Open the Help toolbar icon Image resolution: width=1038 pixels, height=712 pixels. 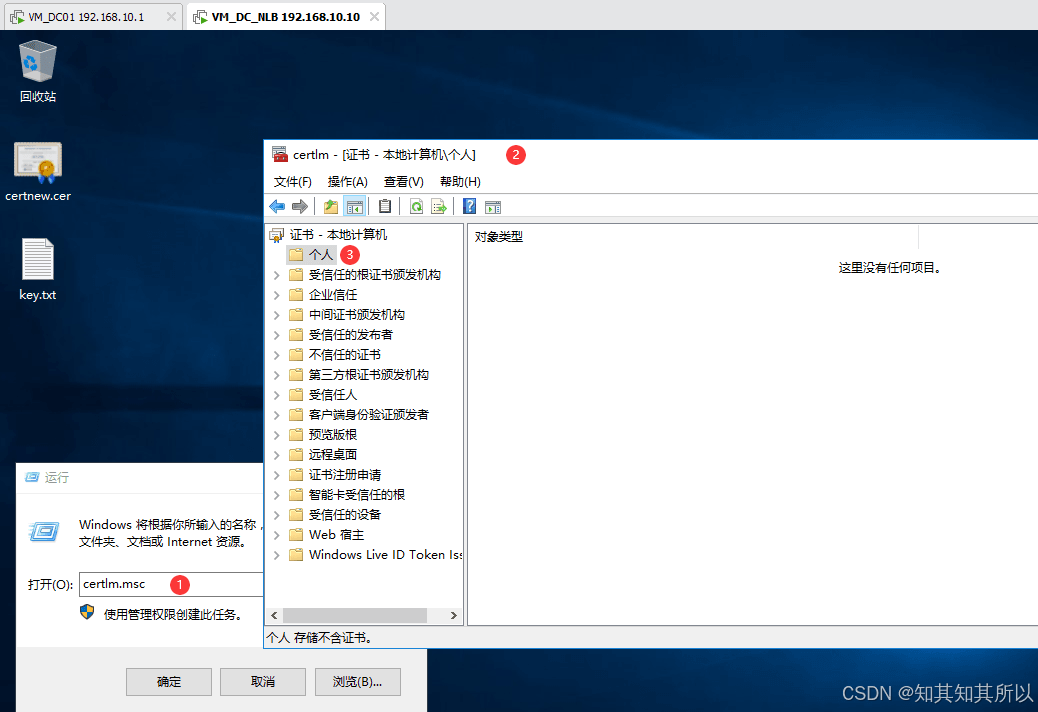(x=469, y=206)
